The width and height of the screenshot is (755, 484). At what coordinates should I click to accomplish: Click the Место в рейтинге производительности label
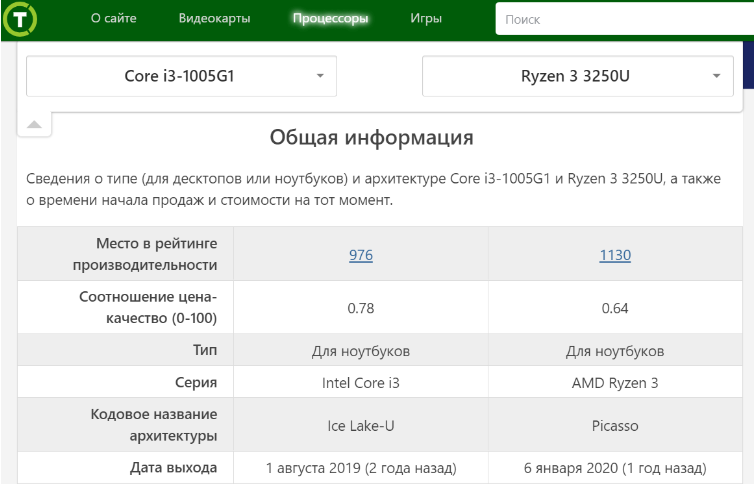click(x=145, y=254)
